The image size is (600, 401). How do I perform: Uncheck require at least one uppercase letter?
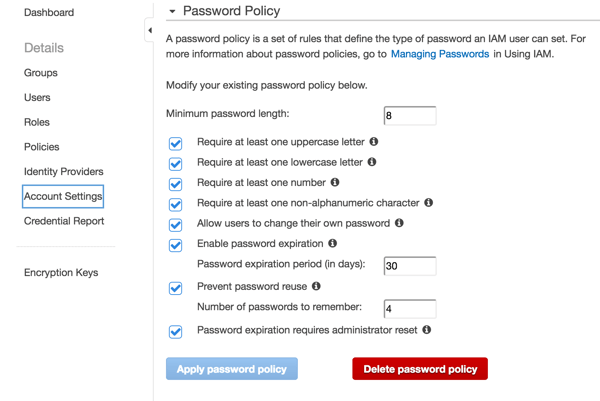point(176,143)
